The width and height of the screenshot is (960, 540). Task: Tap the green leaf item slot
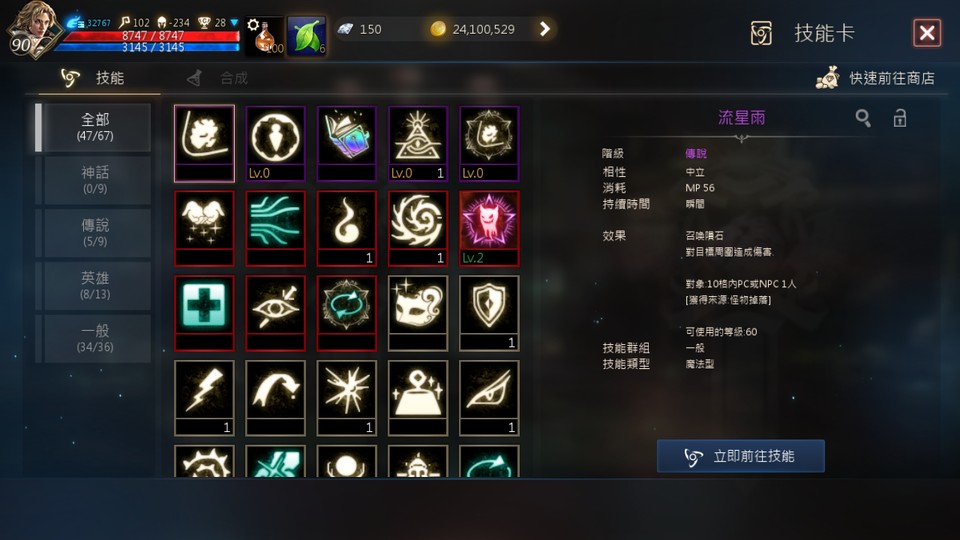306,36
